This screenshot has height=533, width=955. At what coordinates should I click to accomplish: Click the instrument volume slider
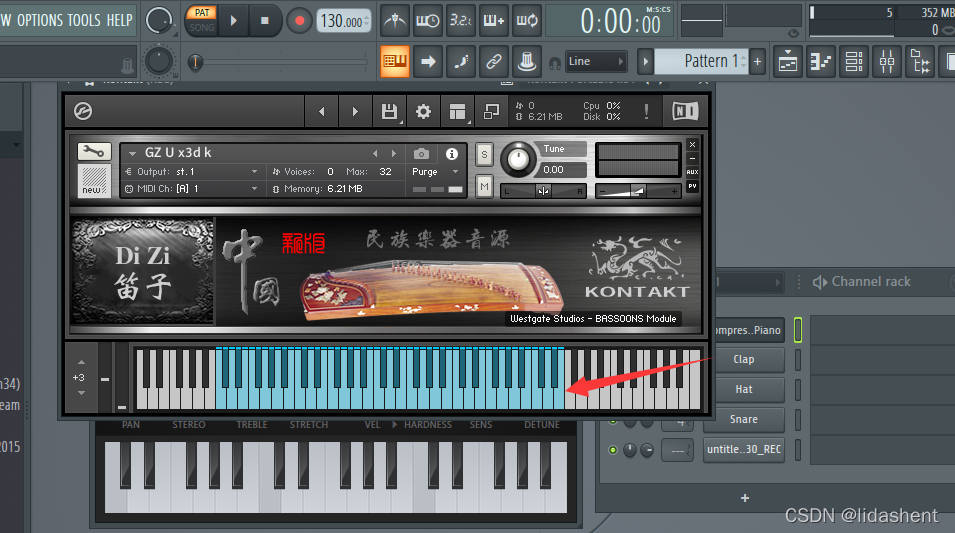click(638, 191)
